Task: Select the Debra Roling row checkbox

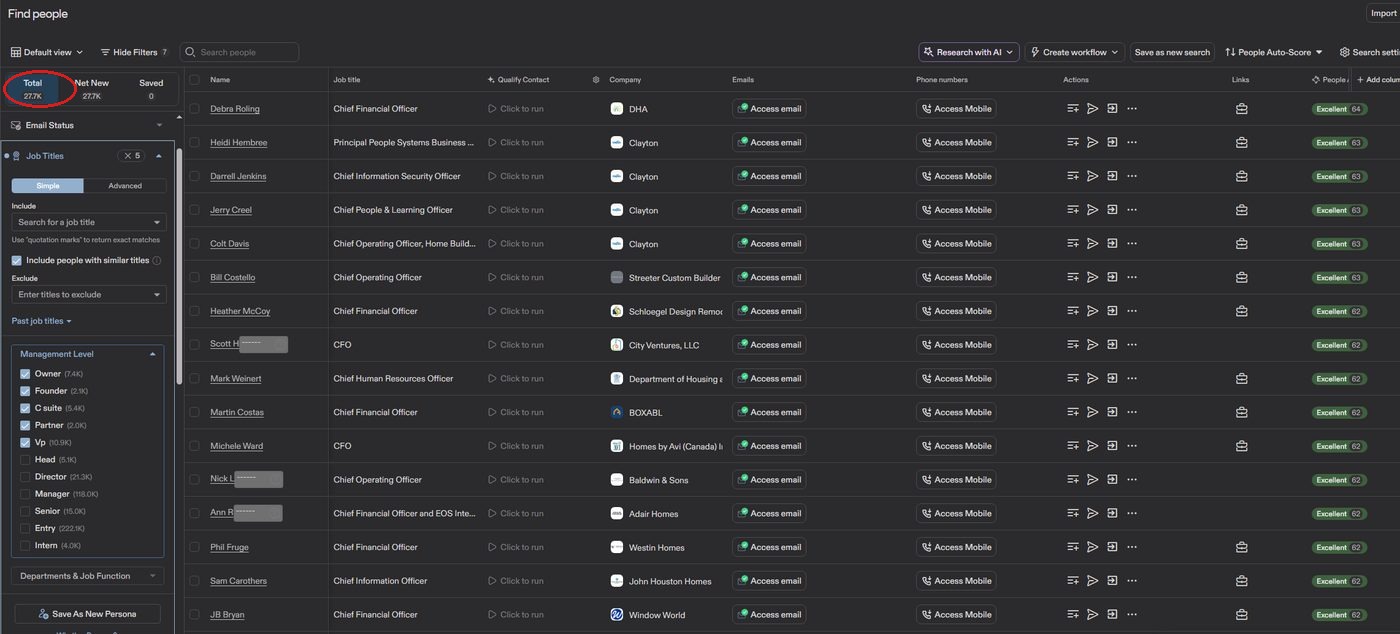Action: click(194, 109)
